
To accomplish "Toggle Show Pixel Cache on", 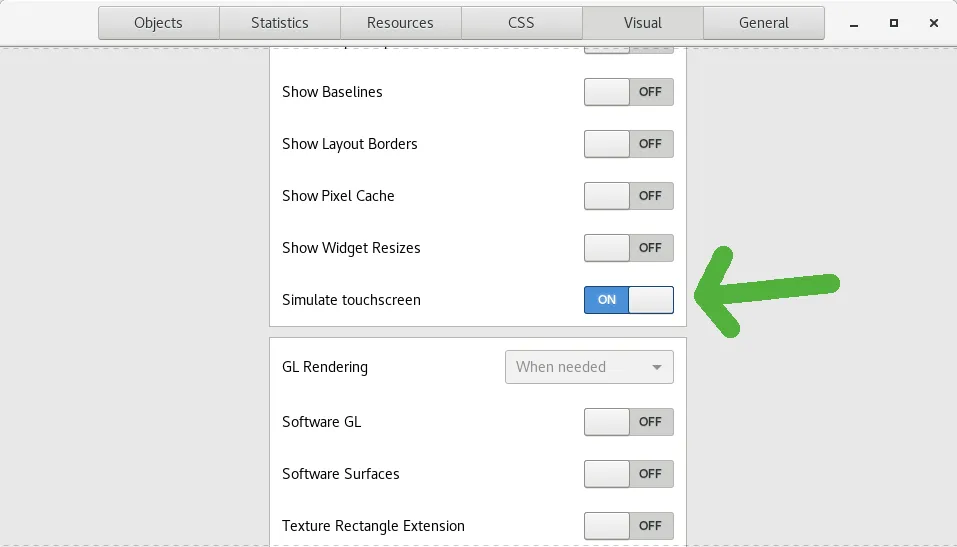I will point(628,196).
